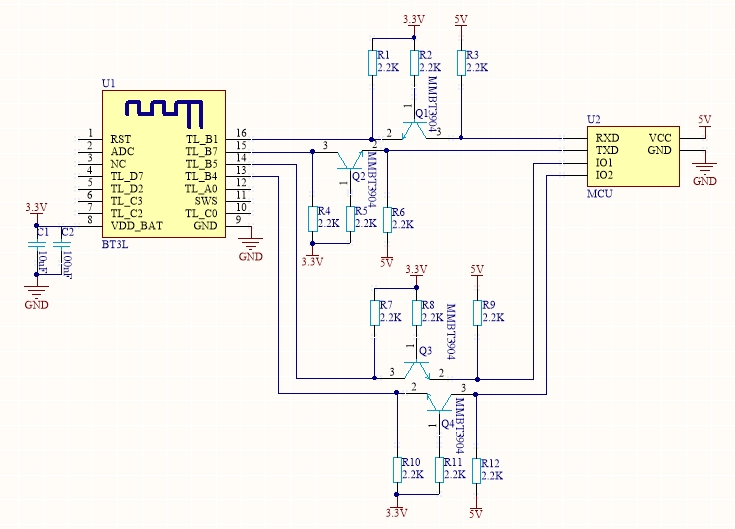Select transistor Q3 symbol
The image size is (735, 529).
pyautogui.click(x=417, y=368)
